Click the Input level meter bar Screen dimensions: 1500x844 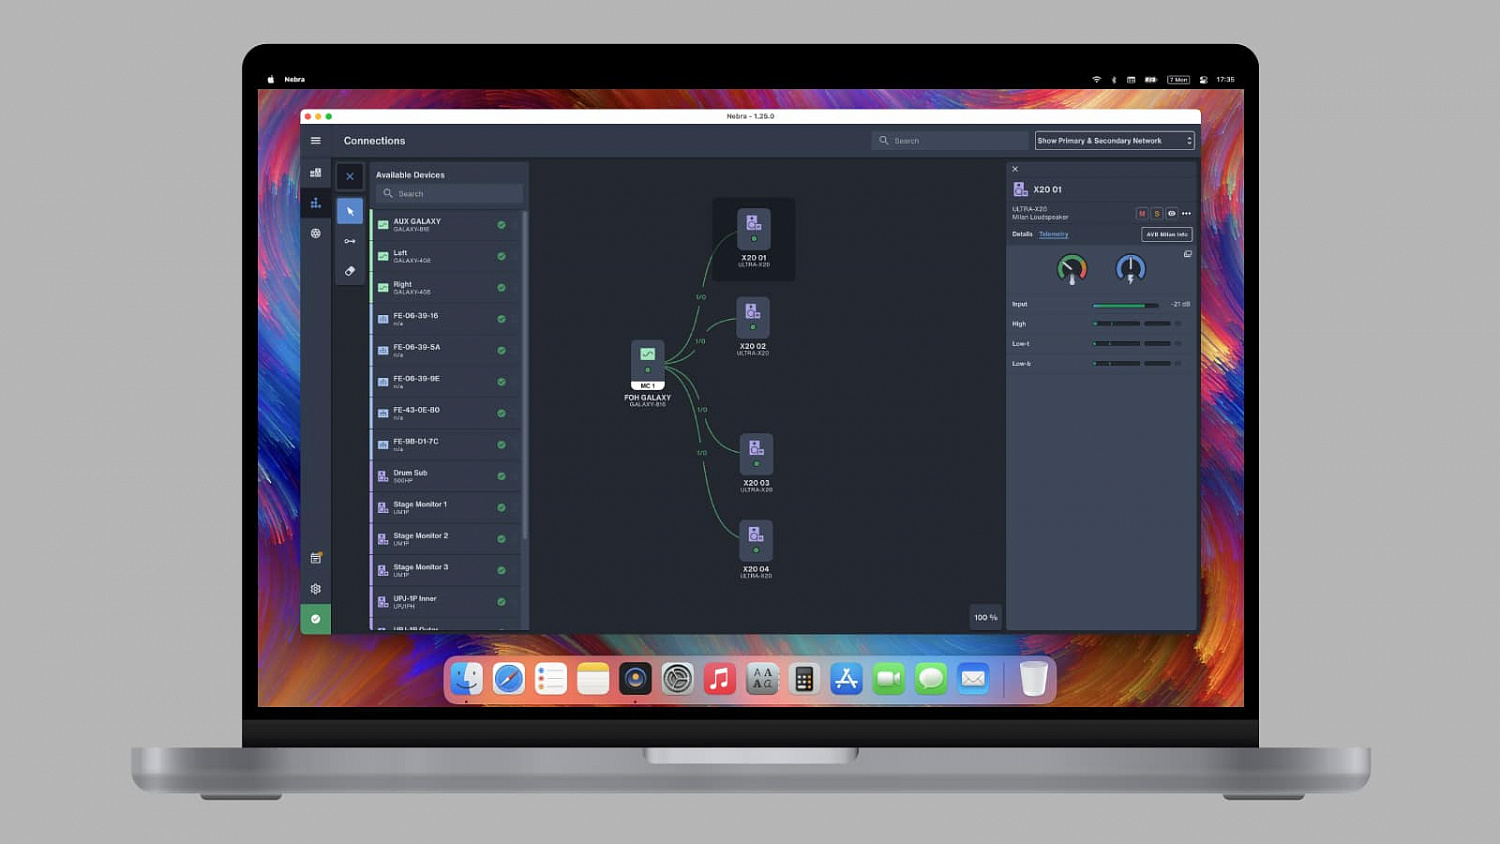click(1125, 305)
